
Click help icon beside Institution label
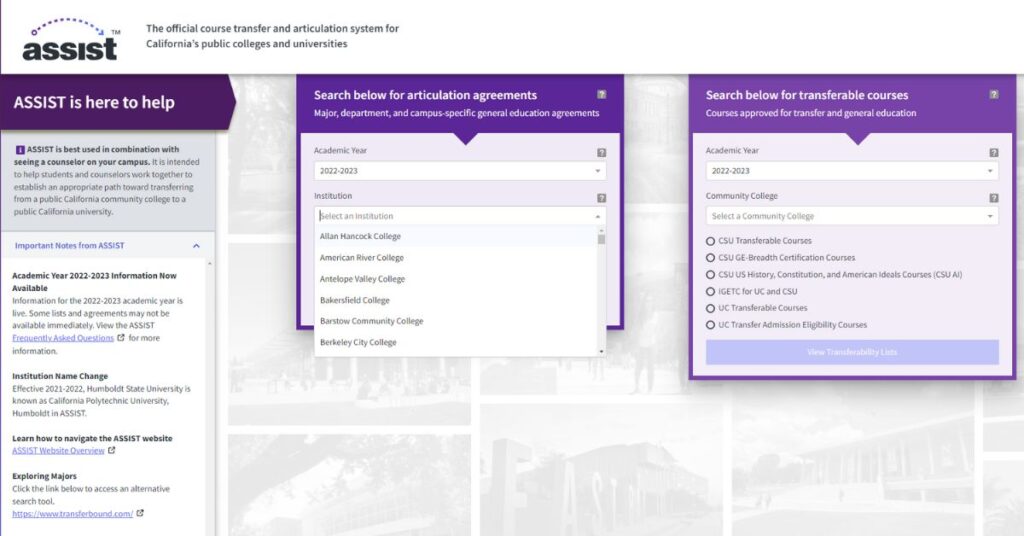[x=601, y=198]
